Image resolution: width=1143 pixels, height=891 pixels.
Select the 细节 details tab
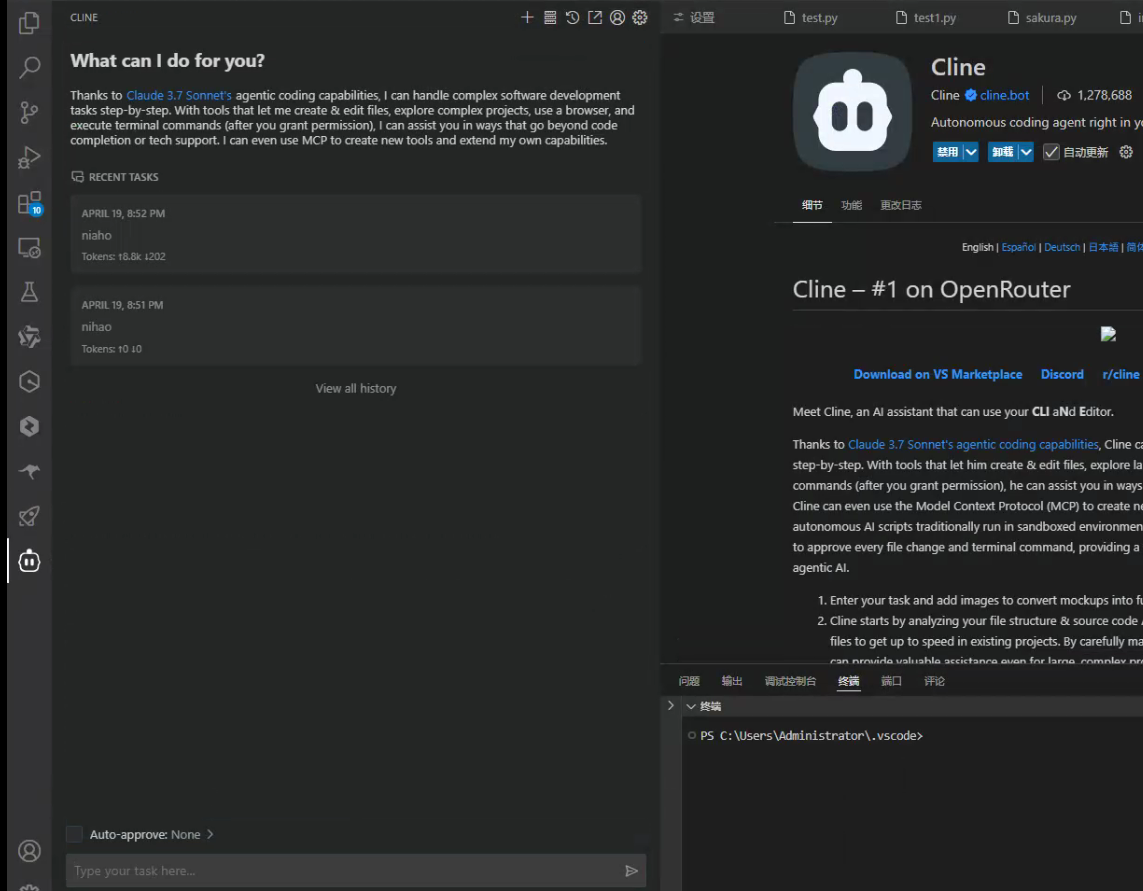812,205
